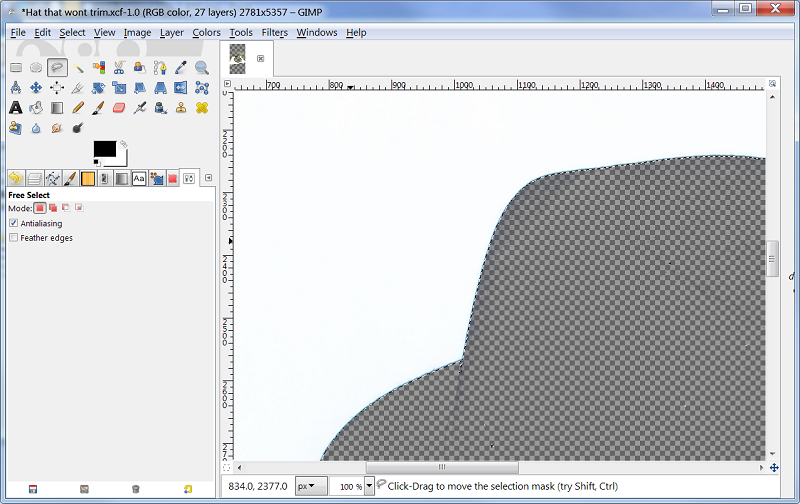Switch to the Fonts Aa dock tab
800x504 pixels.
pos(139,178)
